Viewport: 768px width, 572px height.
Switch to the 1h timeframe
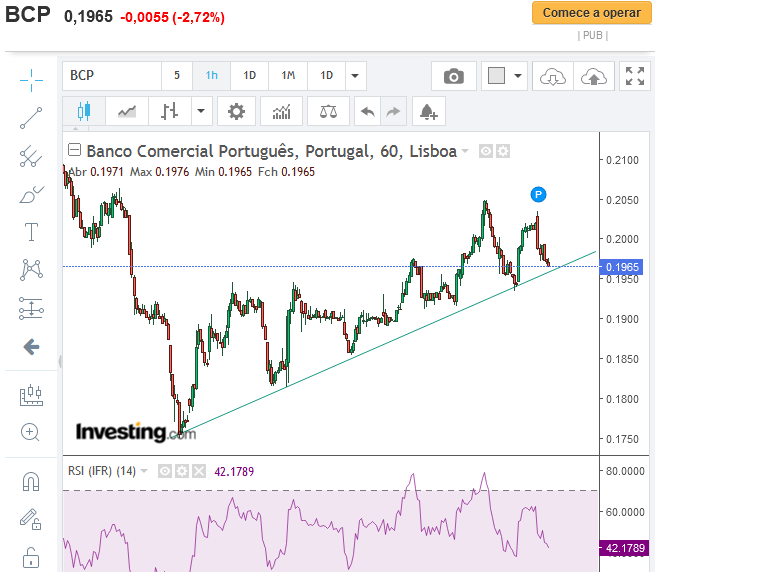[212, 76]
